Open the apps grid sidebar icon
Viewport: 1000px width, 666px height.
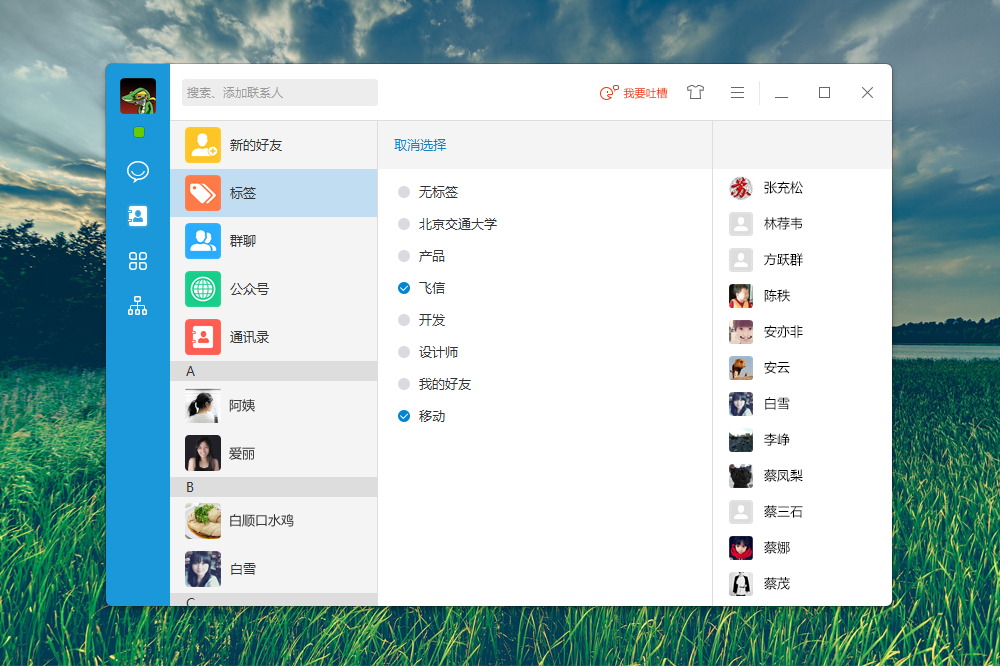(x=138, y=261)
